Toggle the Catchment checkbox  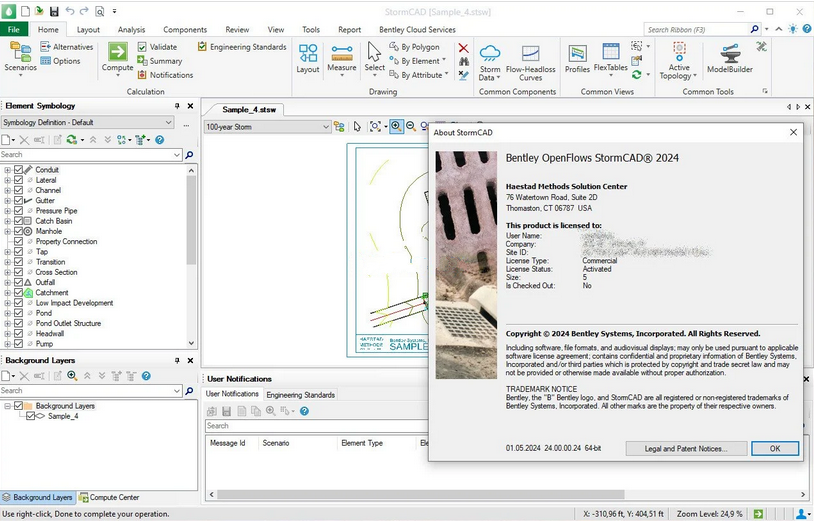(x=19, y=293)
